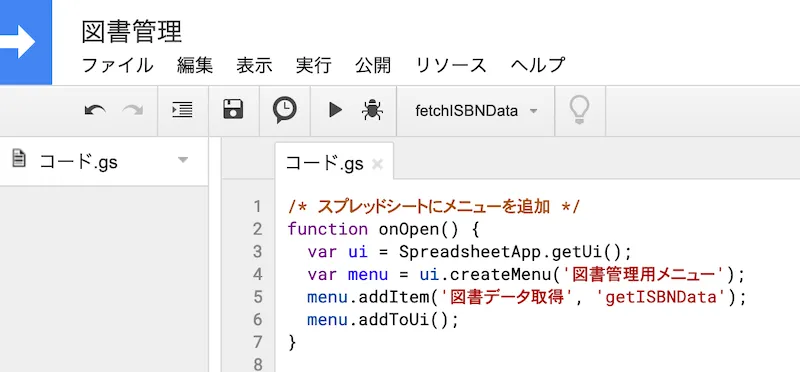Click line number 7 in the gutter
800x372 pixels.
pos(257,342)
